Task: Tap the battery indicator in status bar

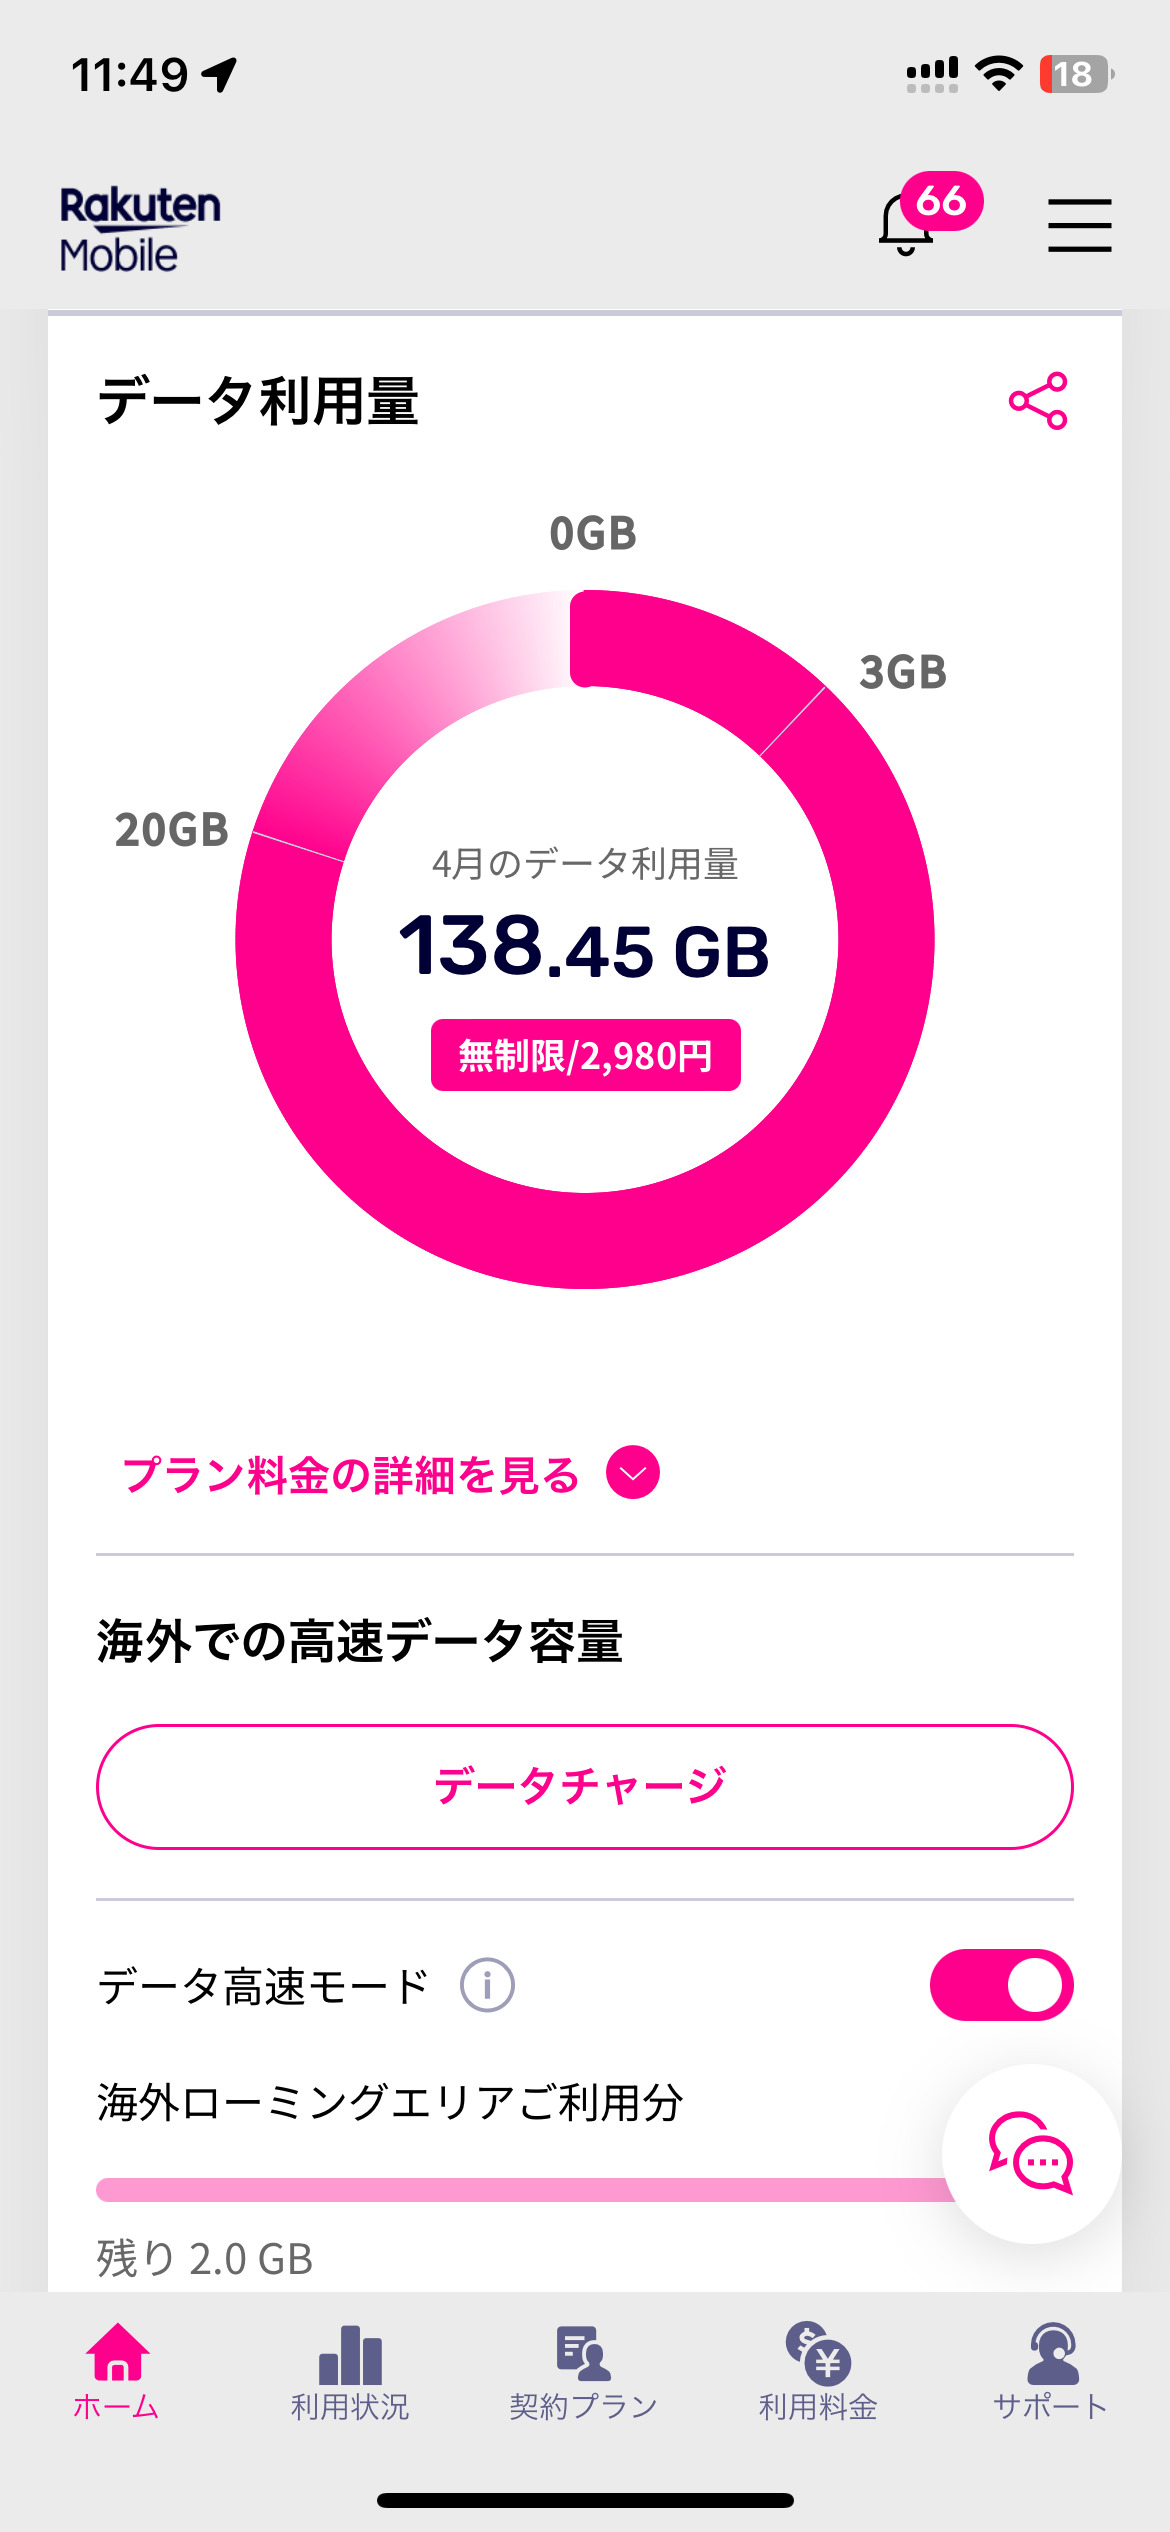Action: (x=1075, y=74)
